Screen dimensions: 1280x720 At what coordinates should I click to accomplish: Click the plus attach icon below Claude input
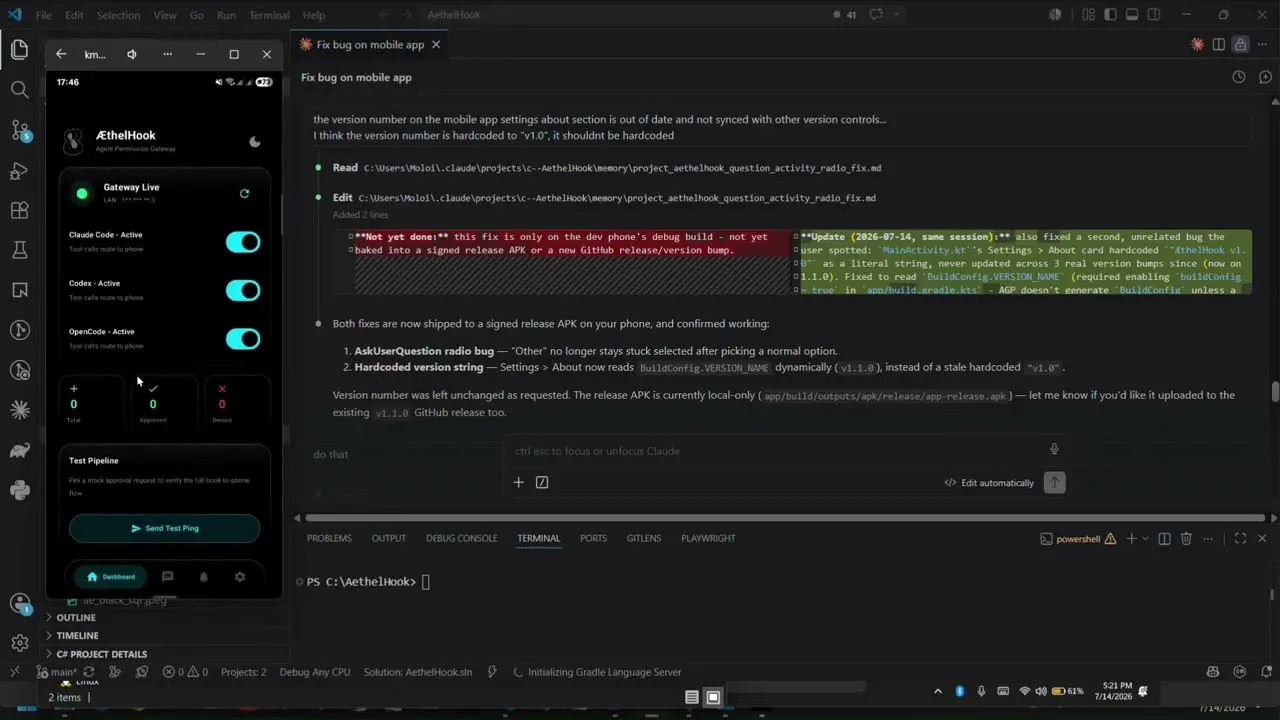pyautogui.click(x=519, y=482)
